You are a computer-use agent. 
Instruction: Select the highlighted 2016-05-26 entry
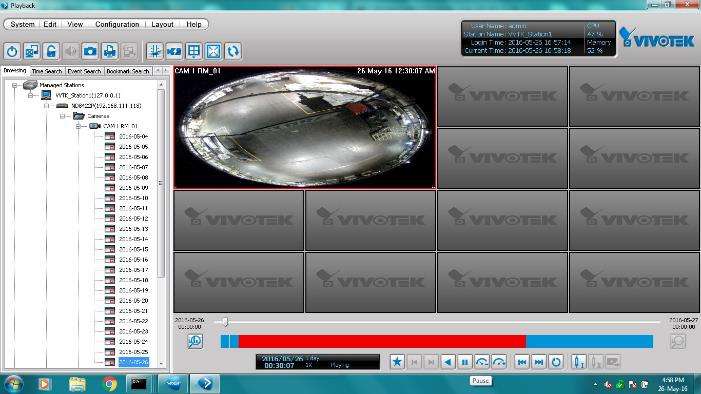click(x=133, y=362)
